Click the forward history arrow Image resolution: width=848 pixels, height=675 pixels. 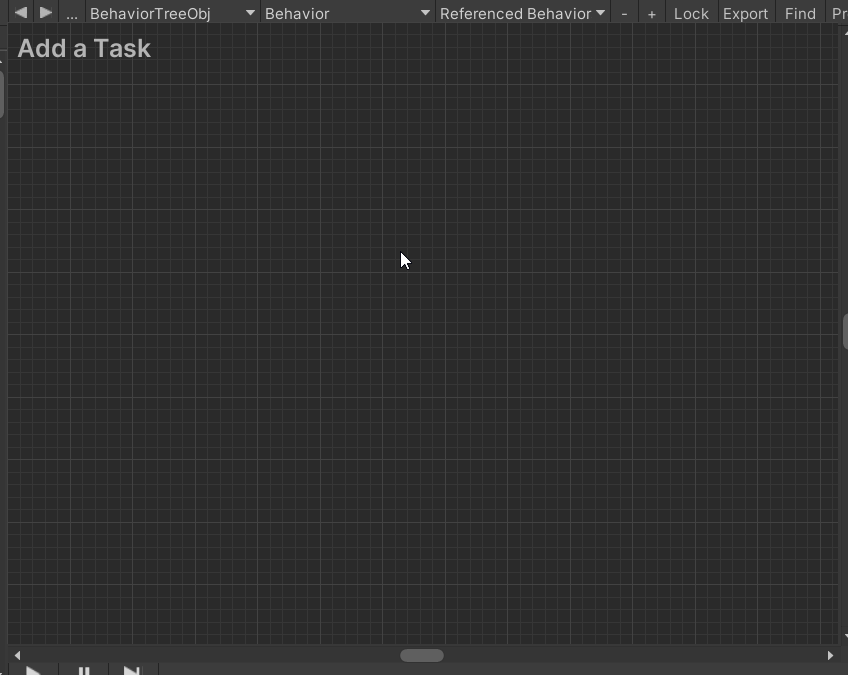click(46, 13)
